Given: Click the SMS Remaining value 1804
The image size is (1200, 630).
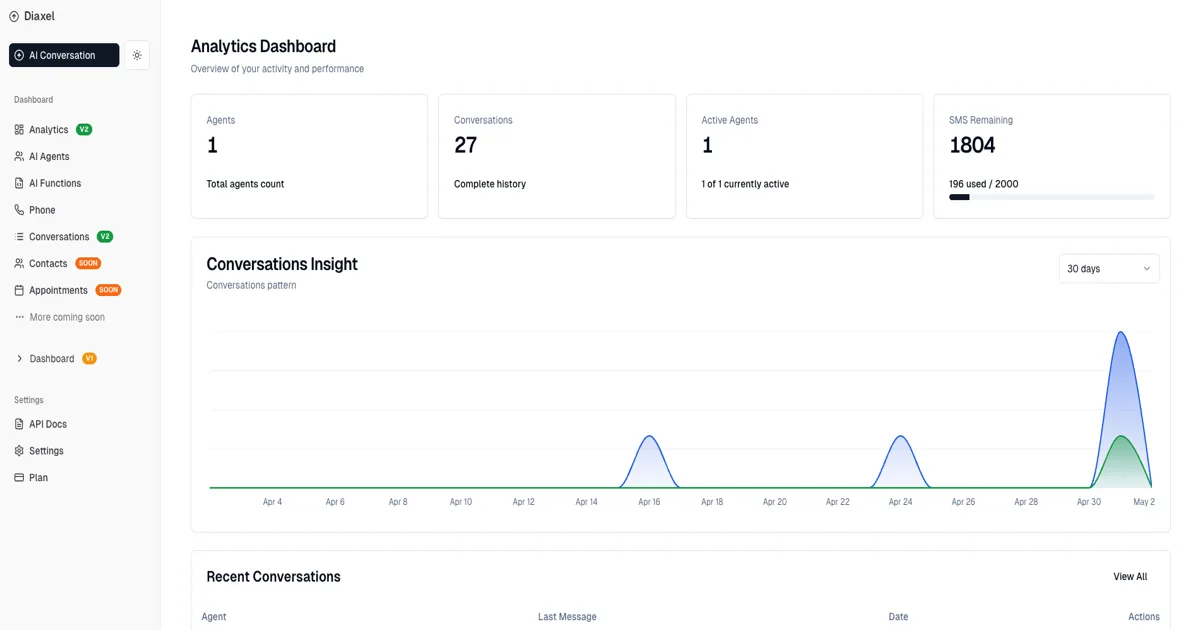Looking at the screenshot, I should tap(972, 146).
